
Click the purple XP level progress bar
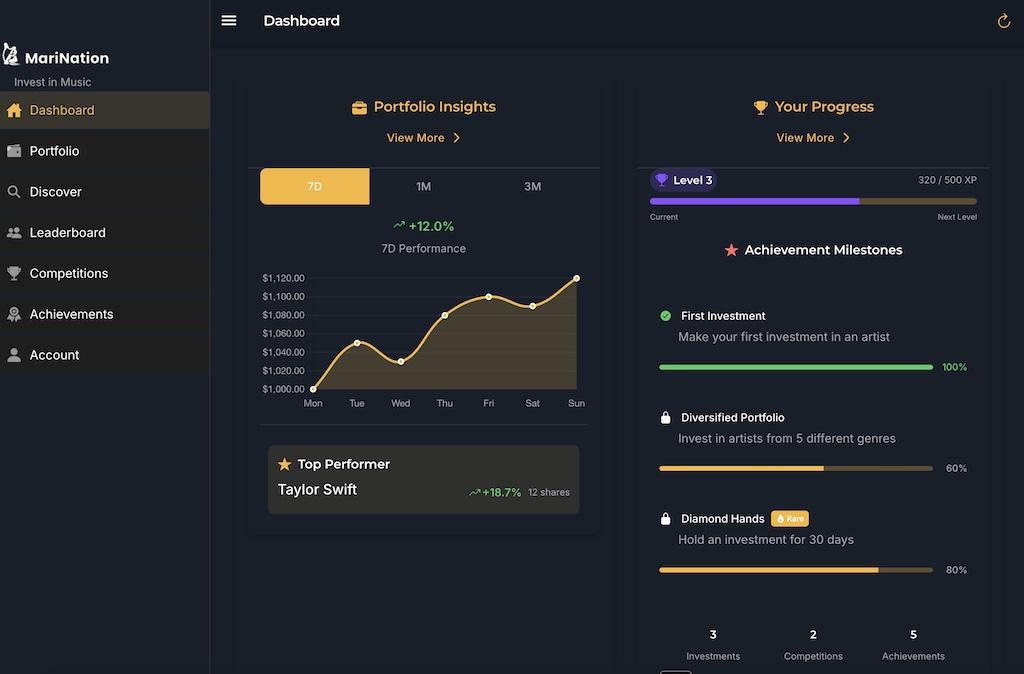[x=813, y=202]
